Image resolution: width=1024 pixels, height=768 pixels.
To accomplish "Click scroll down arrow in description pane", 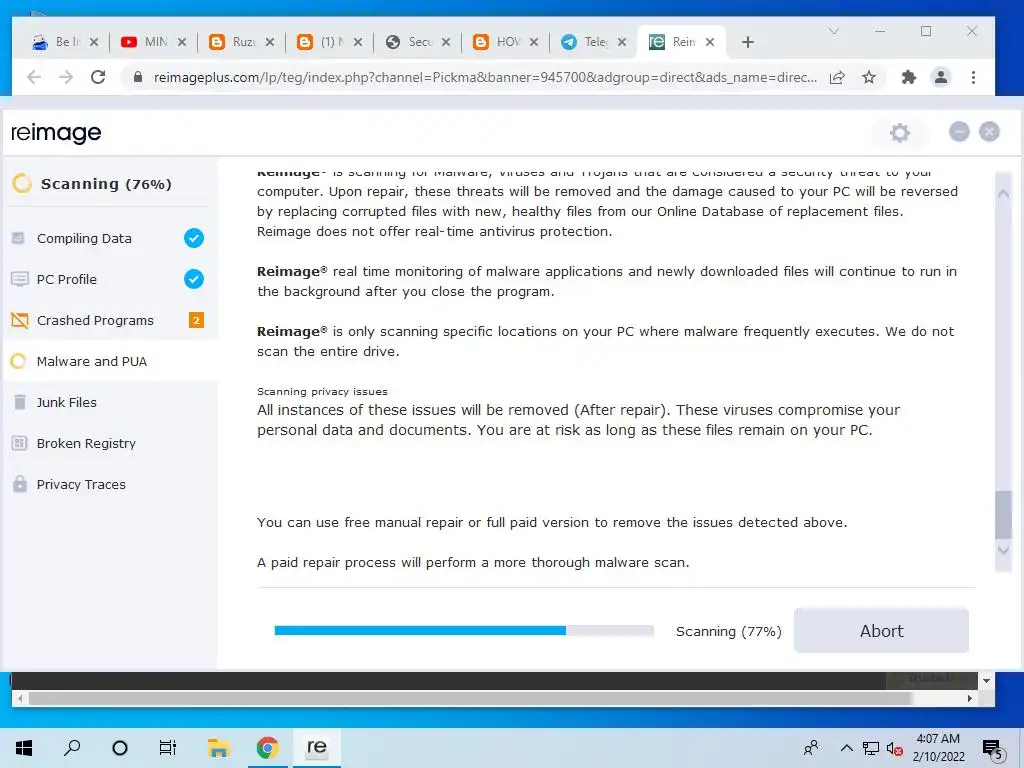I will click(1003, 551).
